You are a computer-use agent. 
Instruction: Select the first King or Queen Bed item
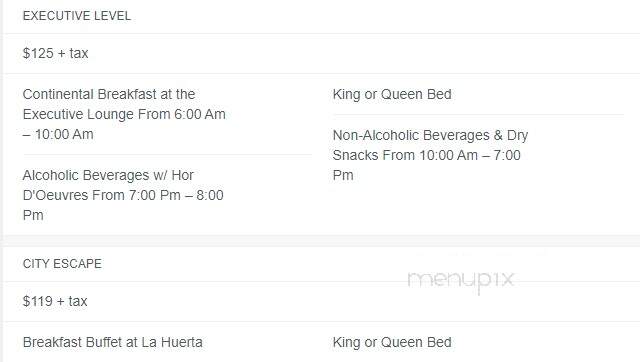click(392, 94)
